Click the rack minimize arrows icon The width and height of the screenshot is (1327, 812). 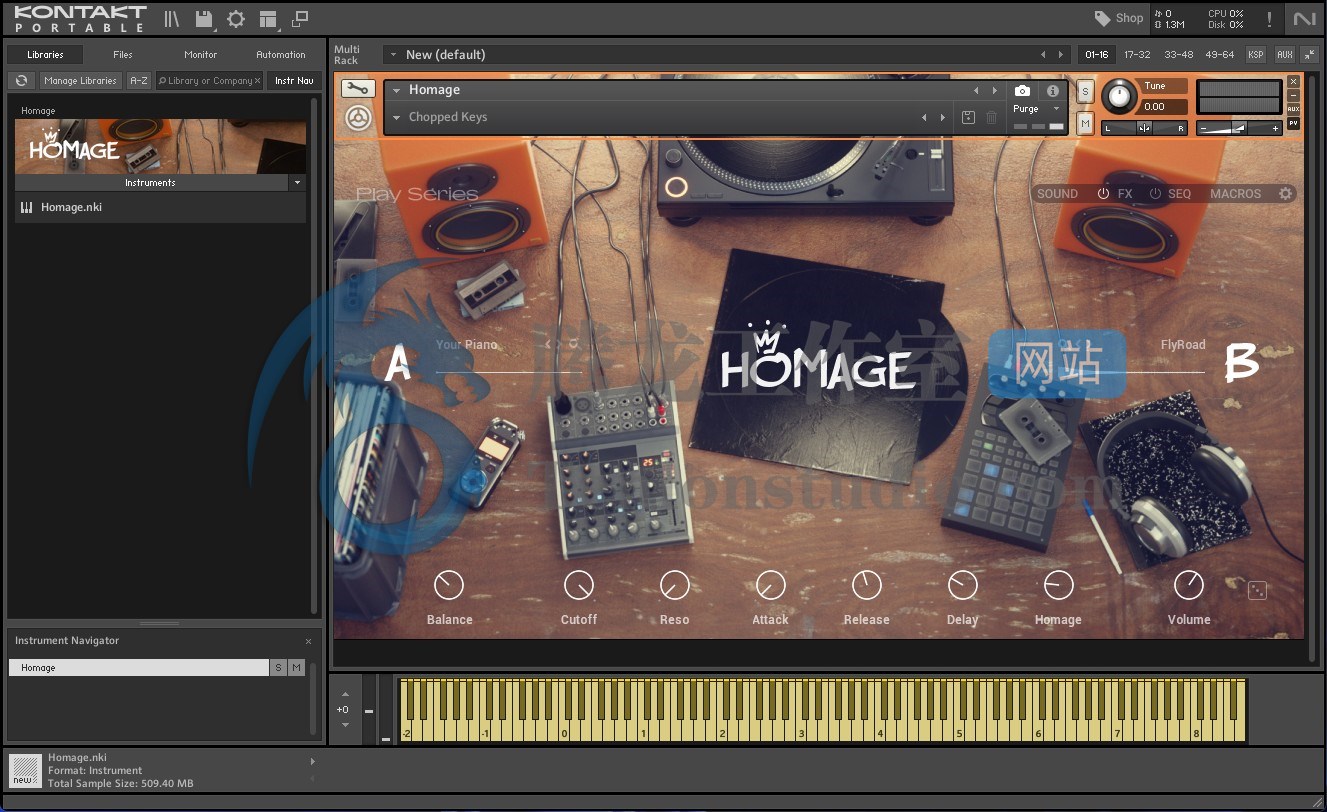[x=1309, y=55]
